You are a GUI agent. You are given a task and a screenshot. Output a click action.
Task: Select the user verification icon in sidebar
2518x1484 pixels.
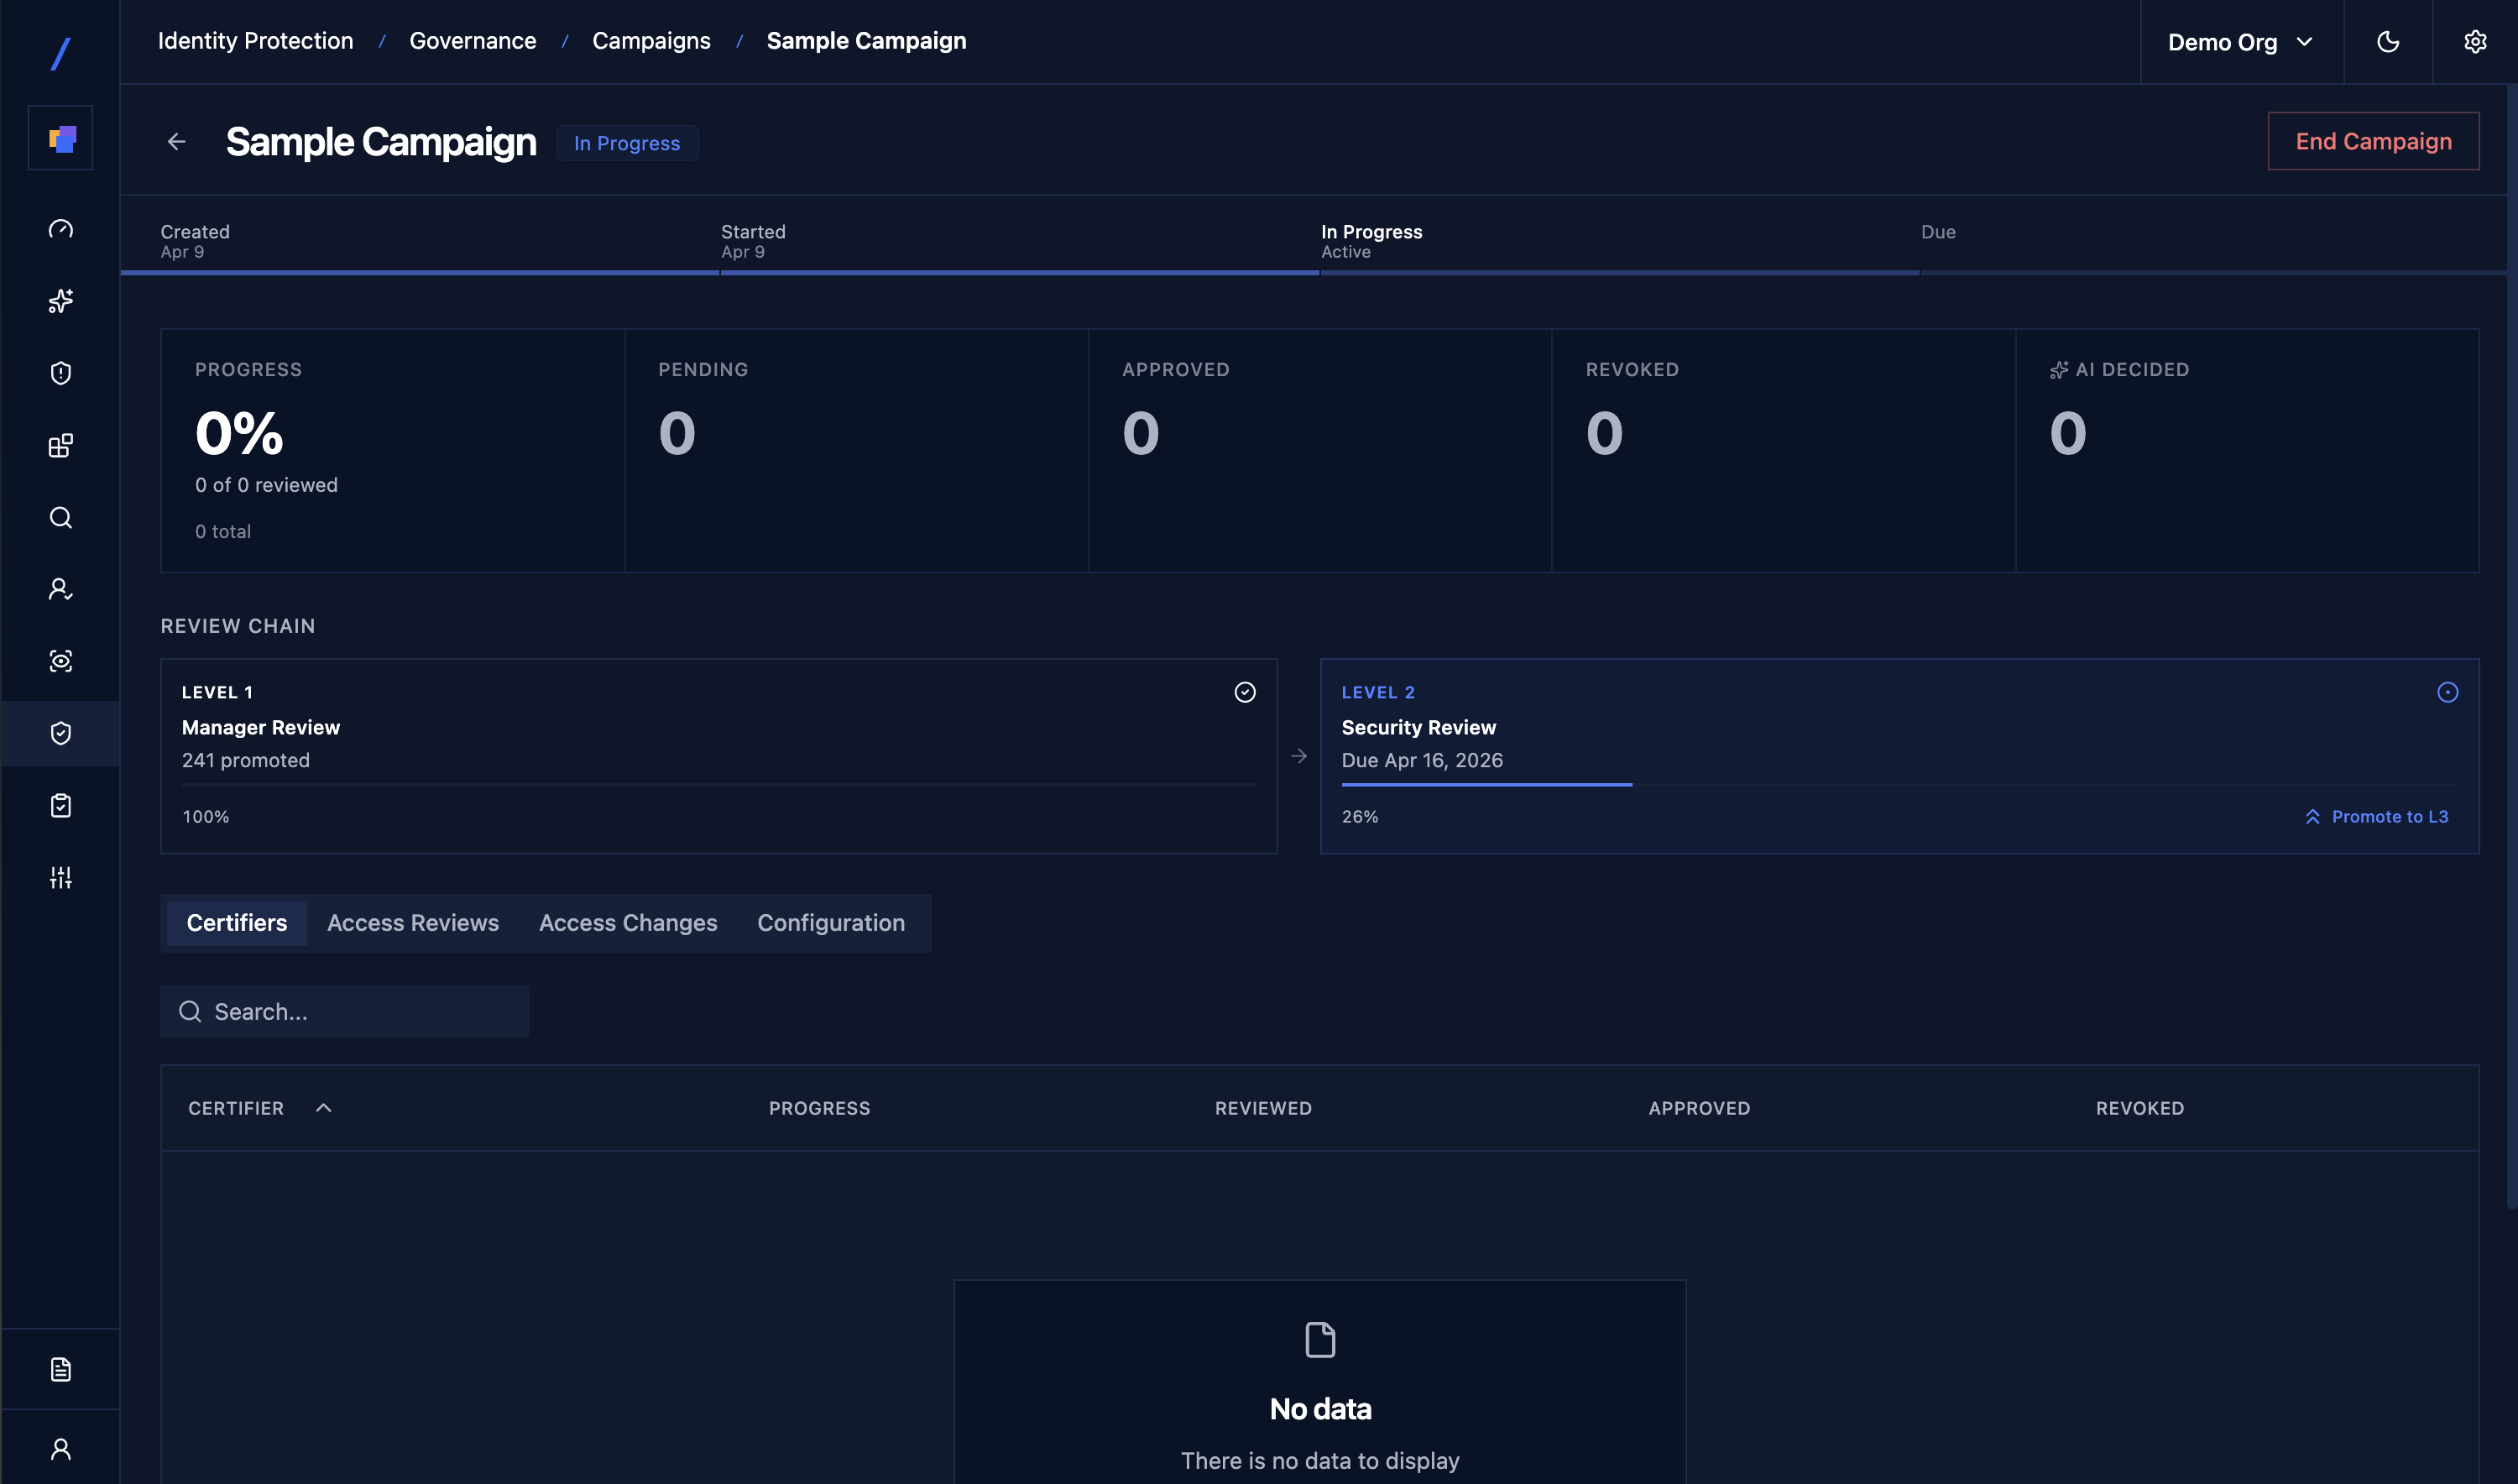tap(60, 589)
